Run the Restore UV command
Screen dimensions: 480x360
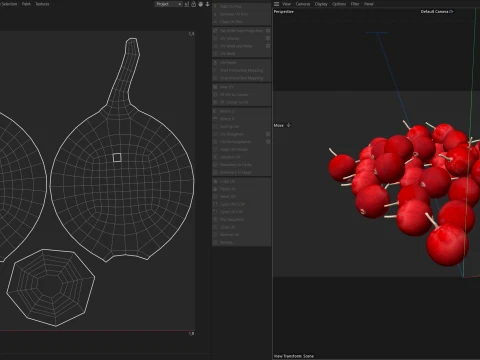241,235
